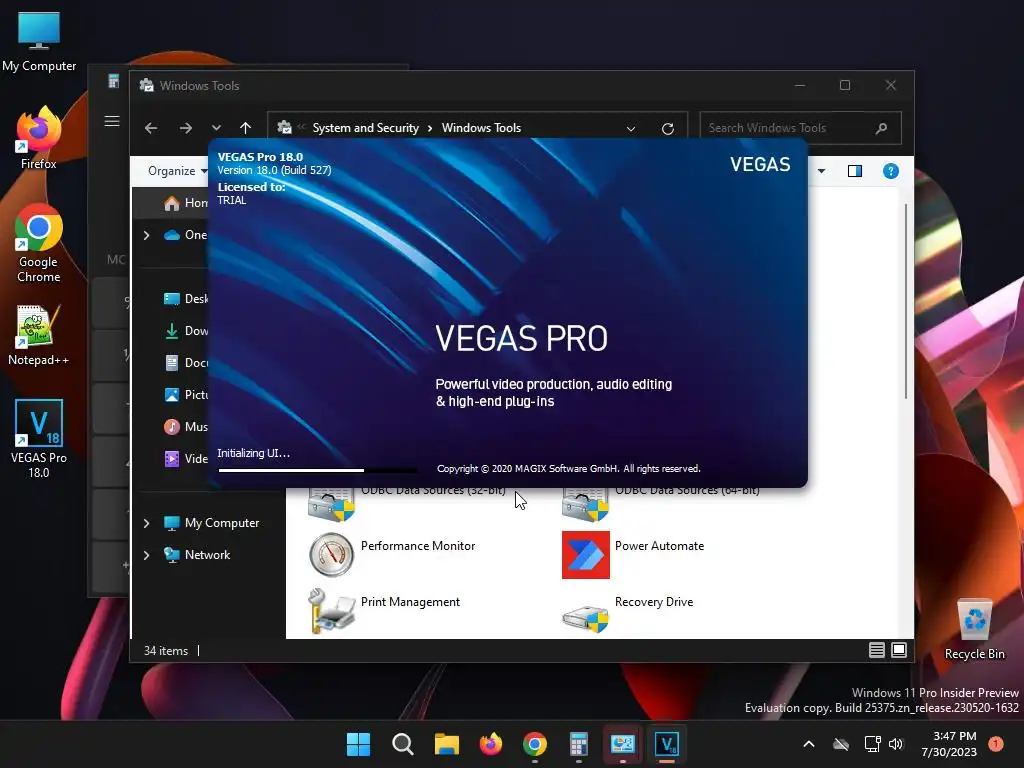
Task: Click the Windows Tools vertical scrollbar
Action: [x=906, y=301]
